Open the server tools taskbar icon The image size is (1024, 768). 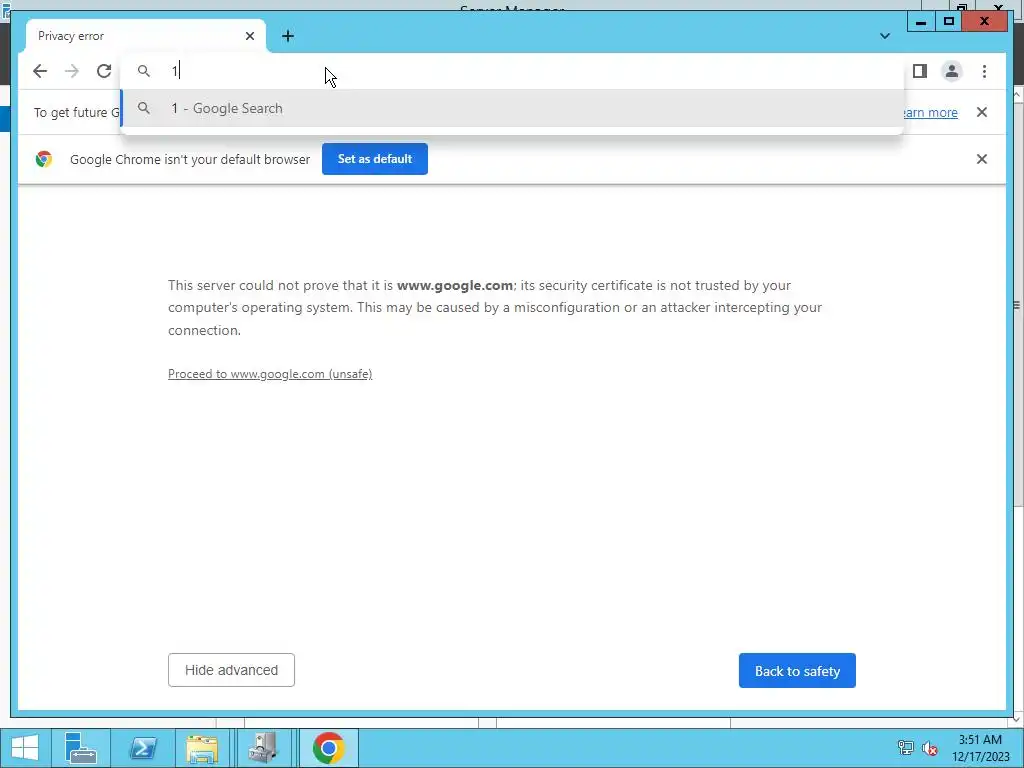(x=264, y=748)
